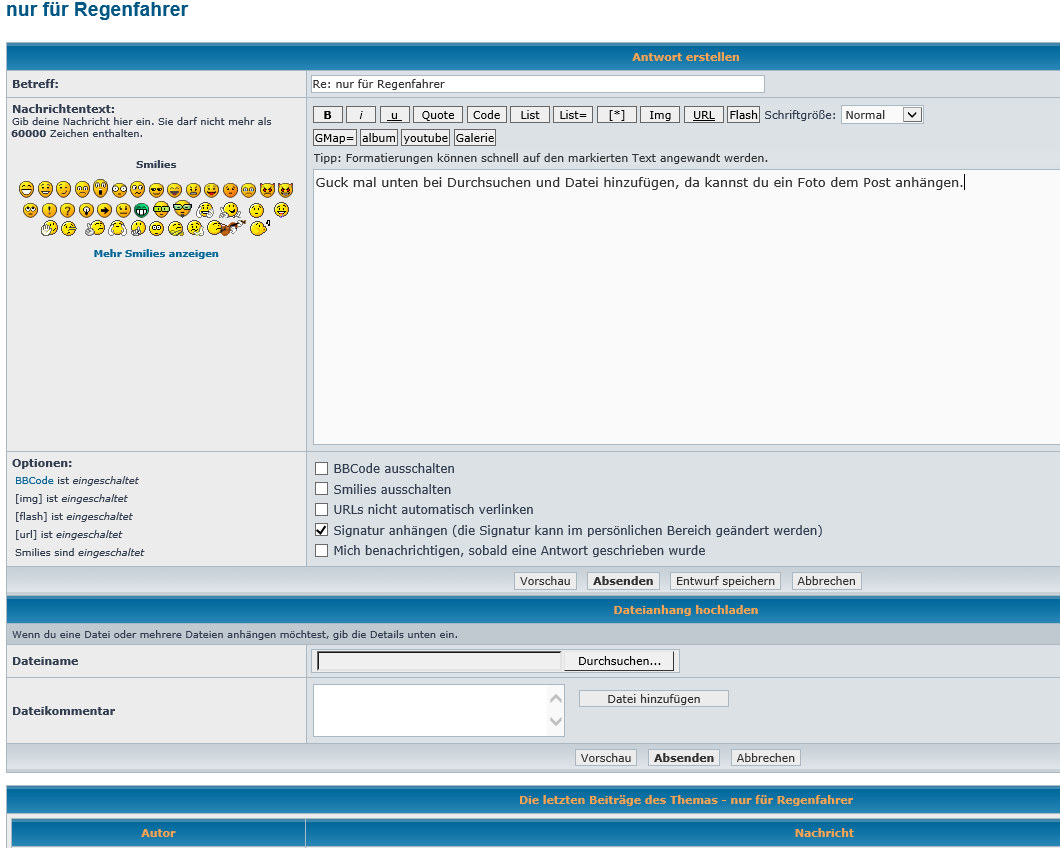Insert the light bulb idea smiley
Viewport: 1060px width, 848px height.
pyautogui.click(x=87, y=210)
